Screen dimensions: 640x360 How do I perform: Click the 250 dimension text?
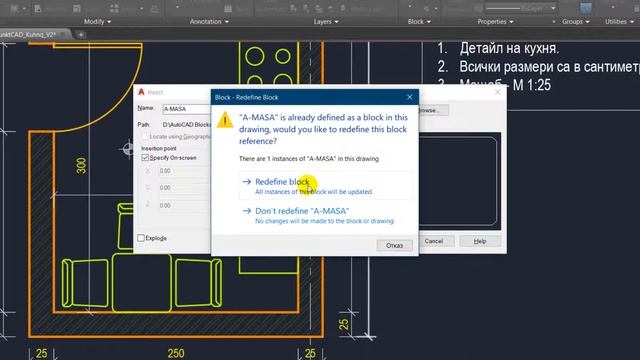coord(176,353)
